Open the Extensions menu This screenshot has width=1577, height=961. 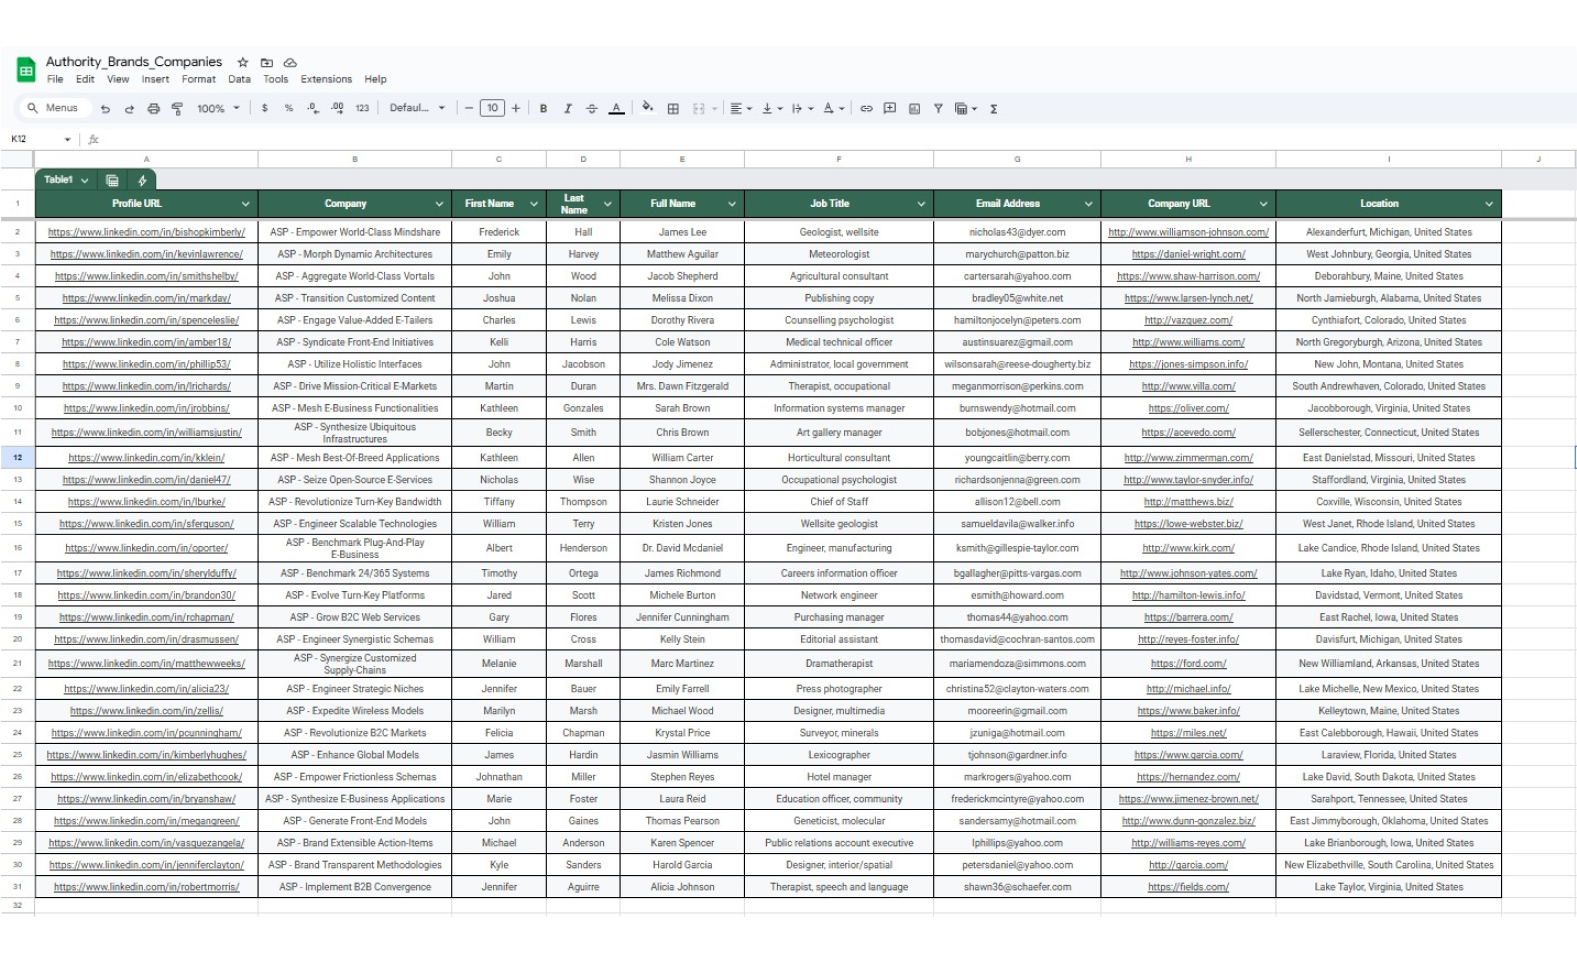(326, 79)
